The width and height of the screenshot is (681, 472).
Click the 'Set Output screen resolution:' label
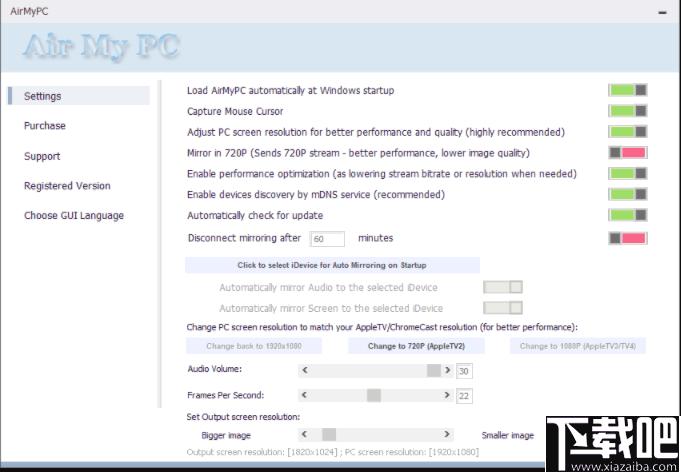(x=243, y=417)
